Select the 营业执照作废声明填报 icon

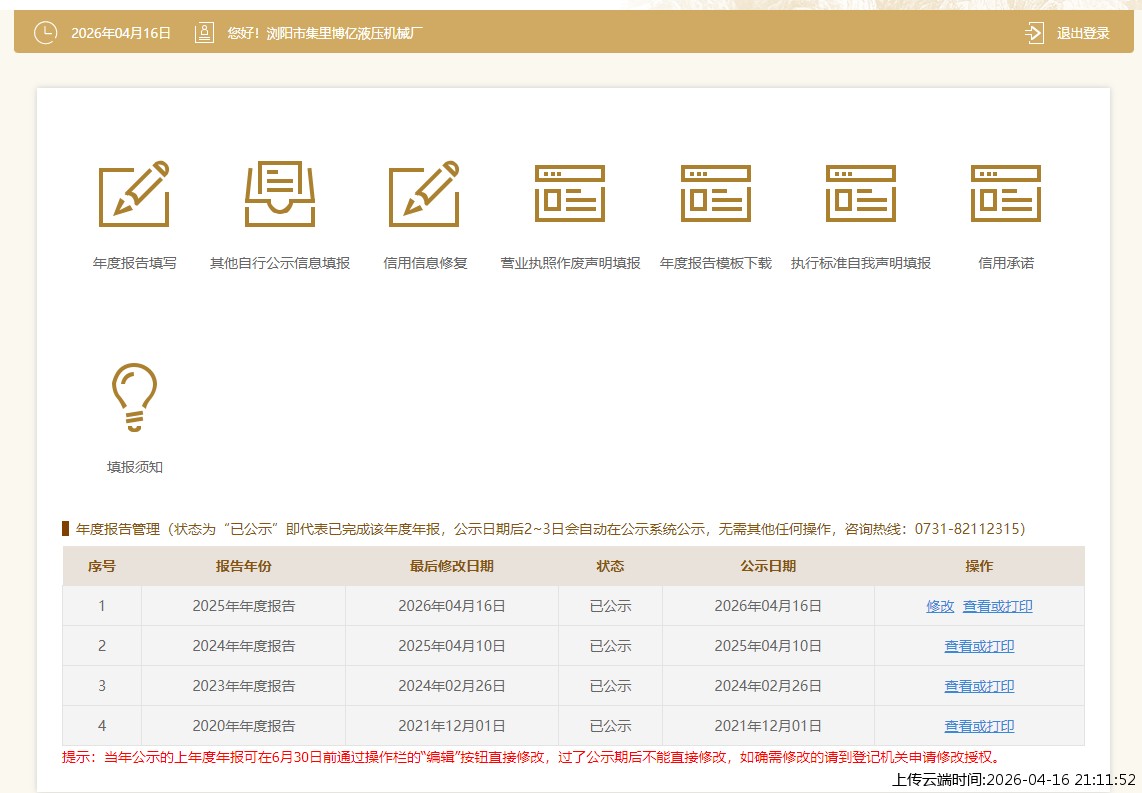click(570, 194)
